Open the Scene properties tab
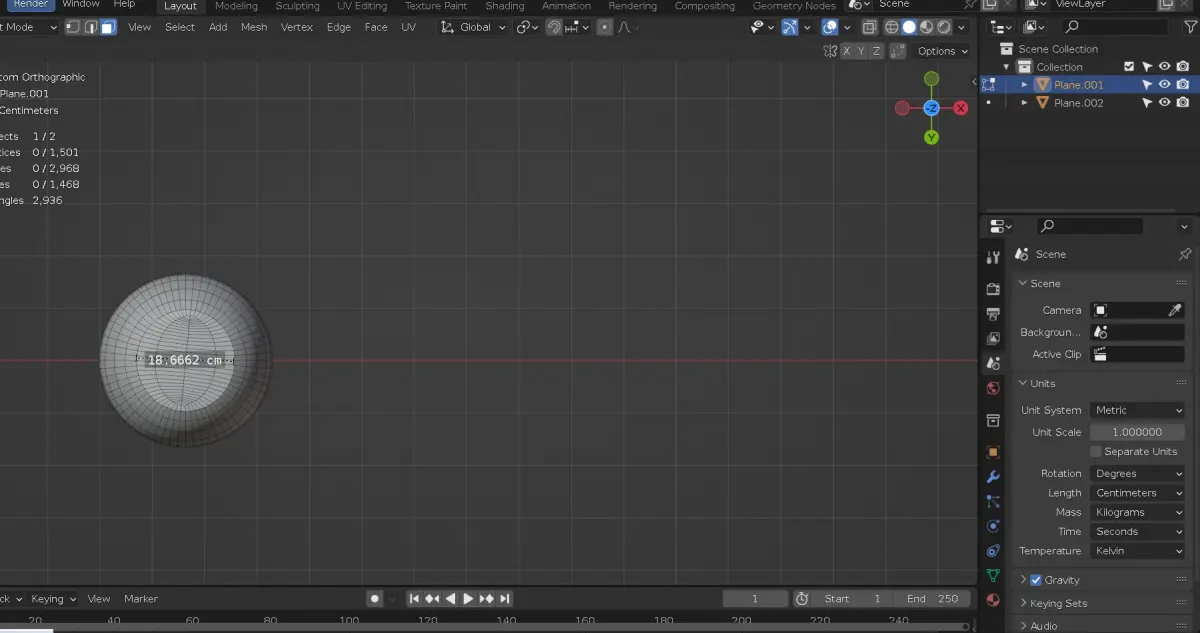This screenshot has width=1200, height=633. click(x=993, y=363)
